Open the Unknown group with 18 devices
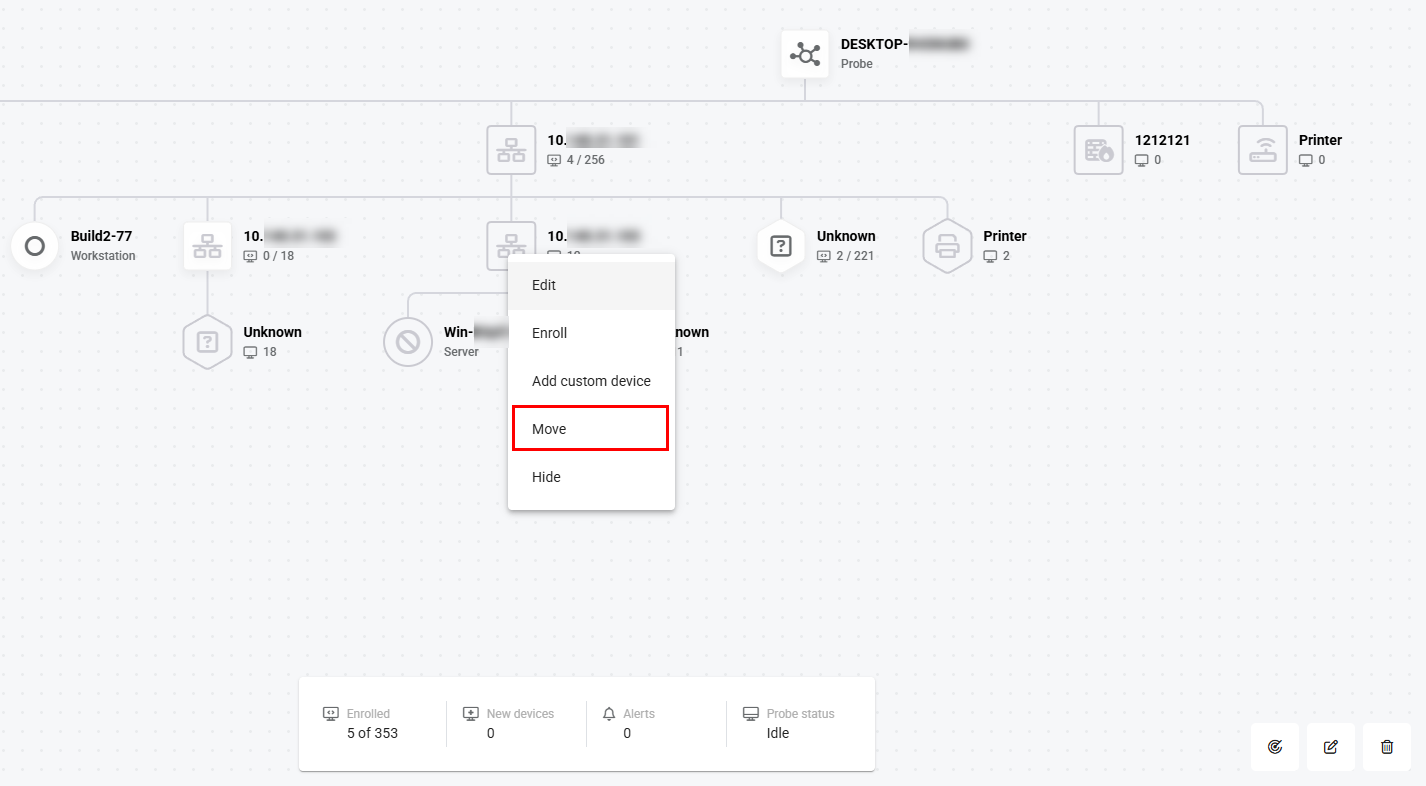Viewport: 1426px width, 786px height. coord(207,342)
